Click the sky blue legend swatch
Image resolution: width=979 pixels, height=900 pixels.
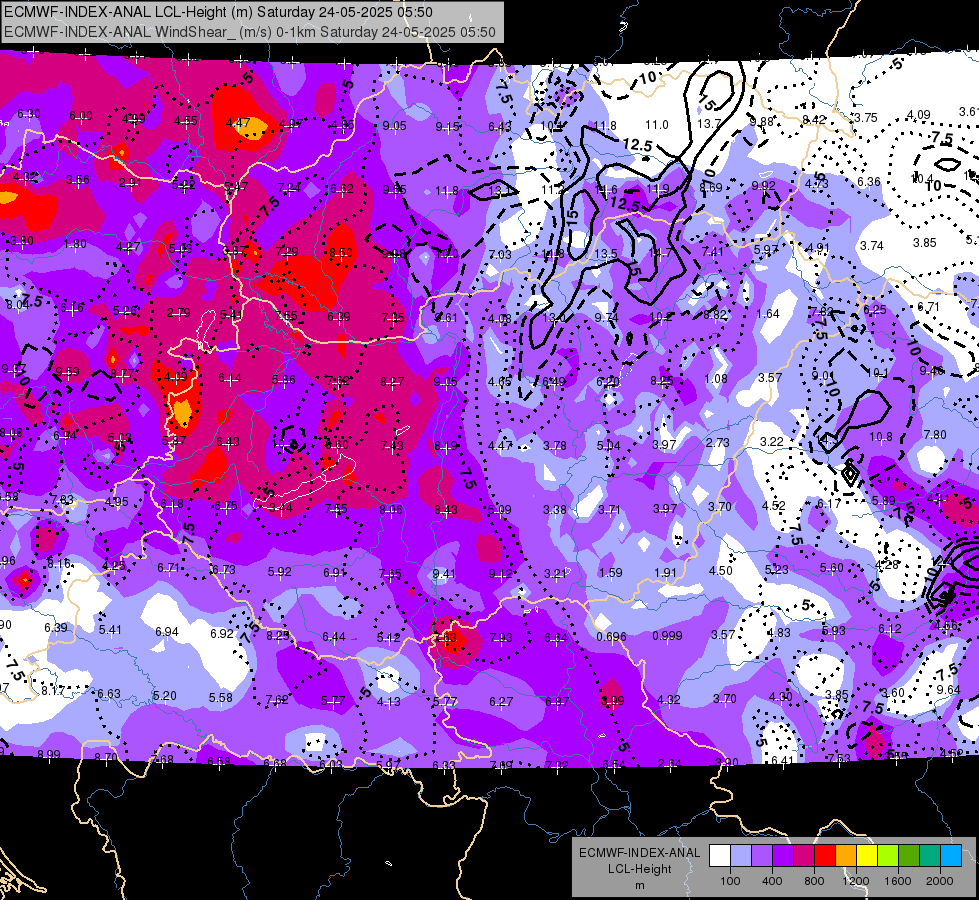click(951, 856)
